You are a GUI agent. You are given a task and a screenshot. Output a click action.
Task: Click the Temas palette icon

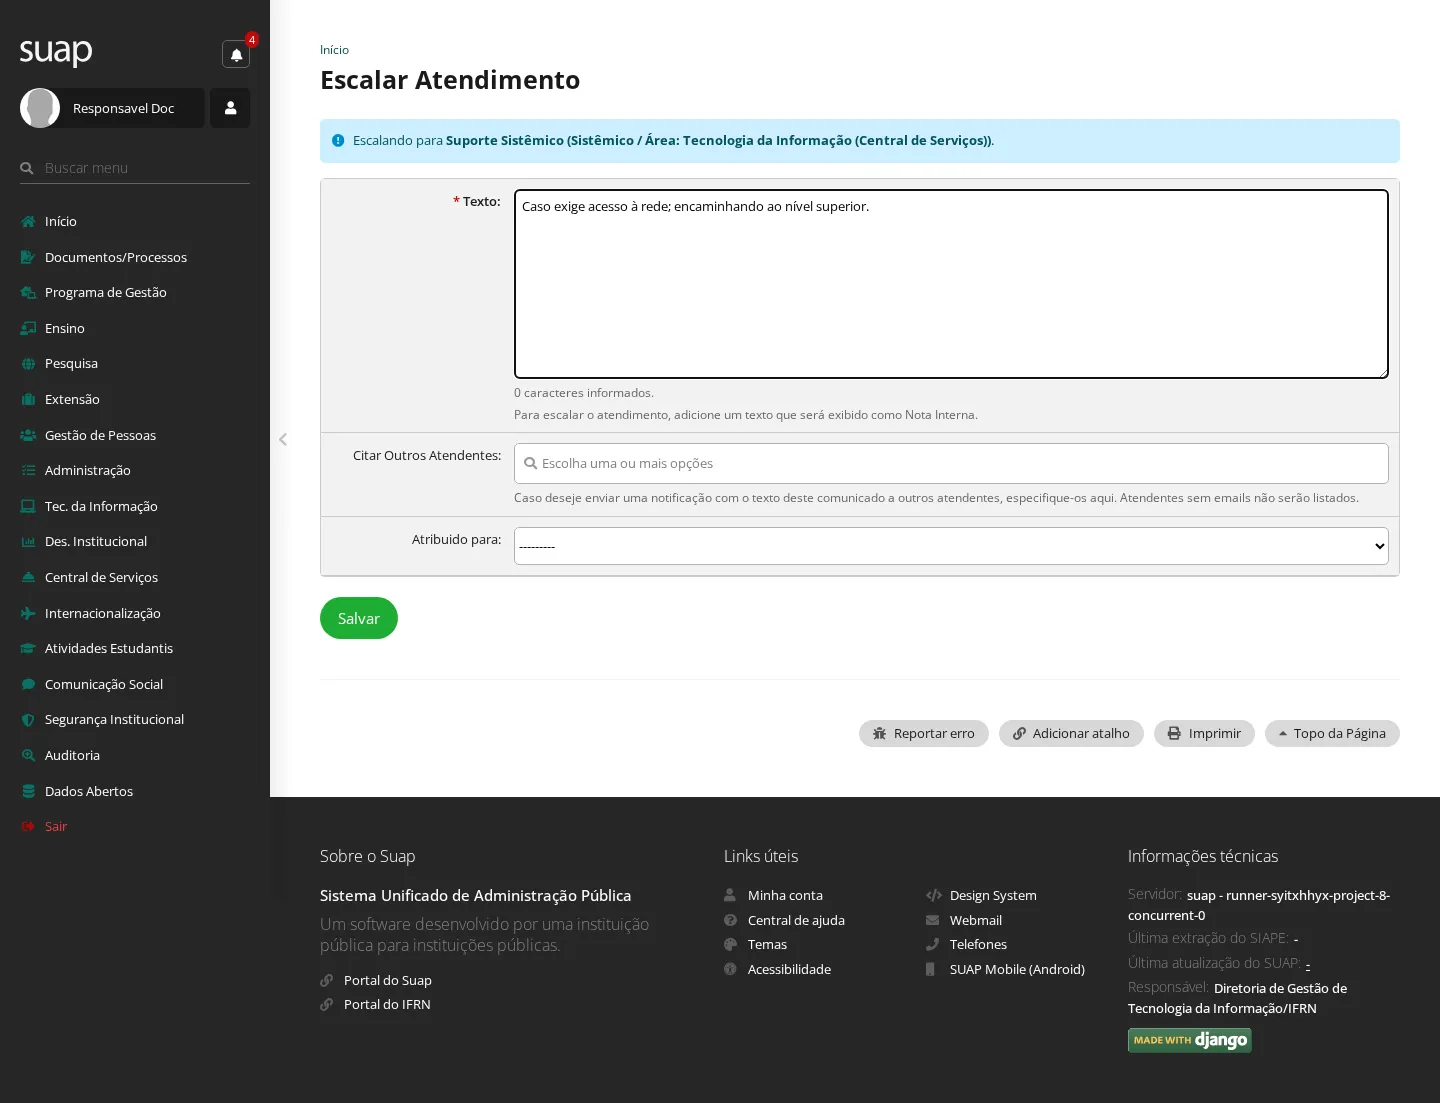(x=730, y=944)
